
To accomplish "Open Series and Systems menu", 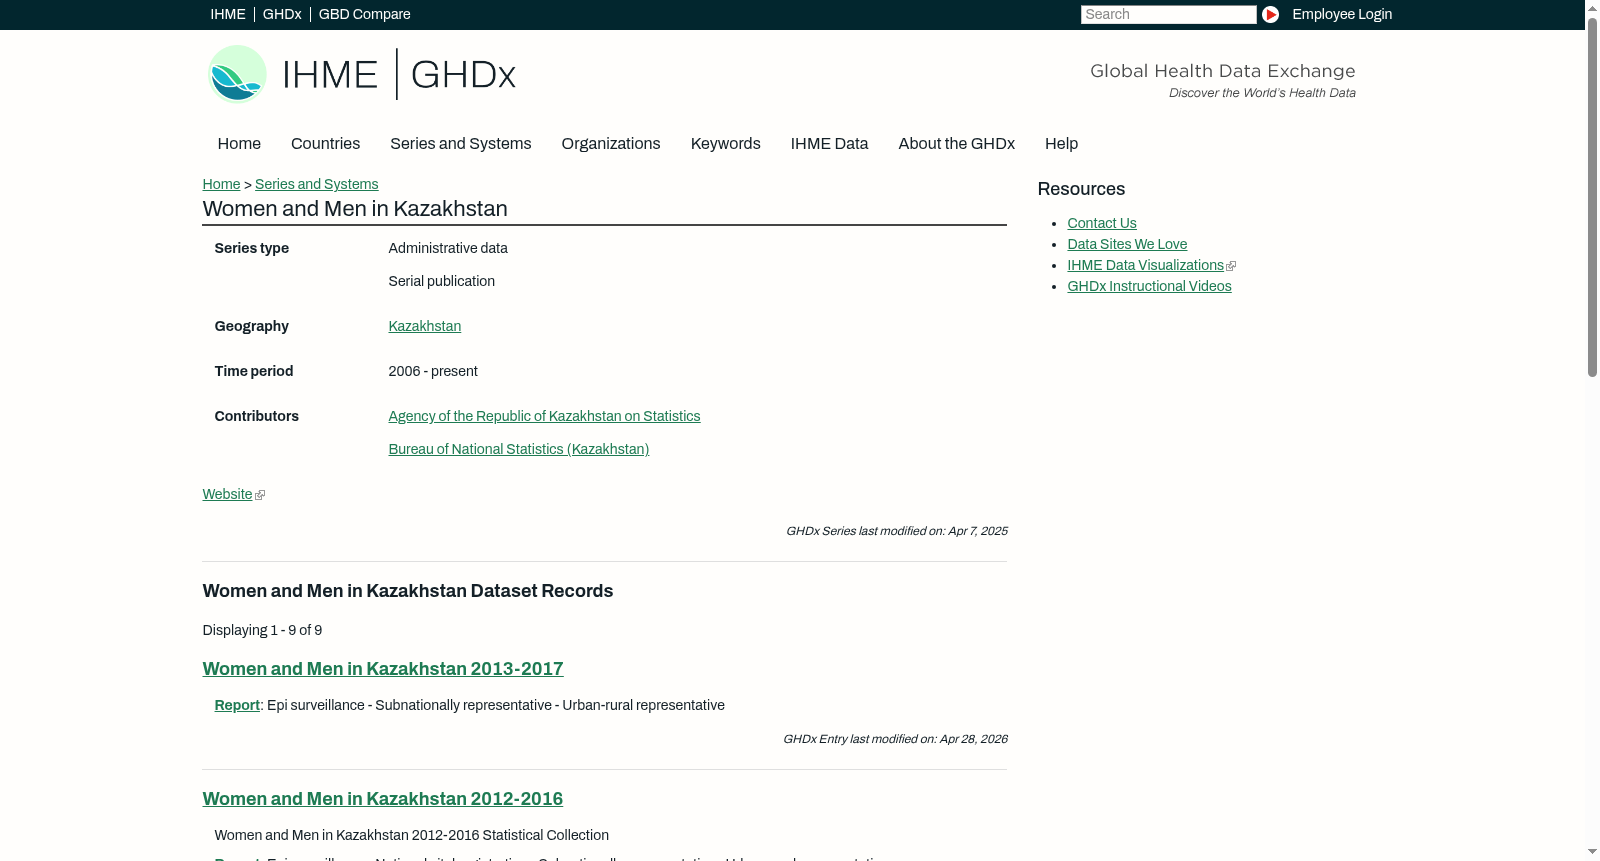I will point(461,144).
